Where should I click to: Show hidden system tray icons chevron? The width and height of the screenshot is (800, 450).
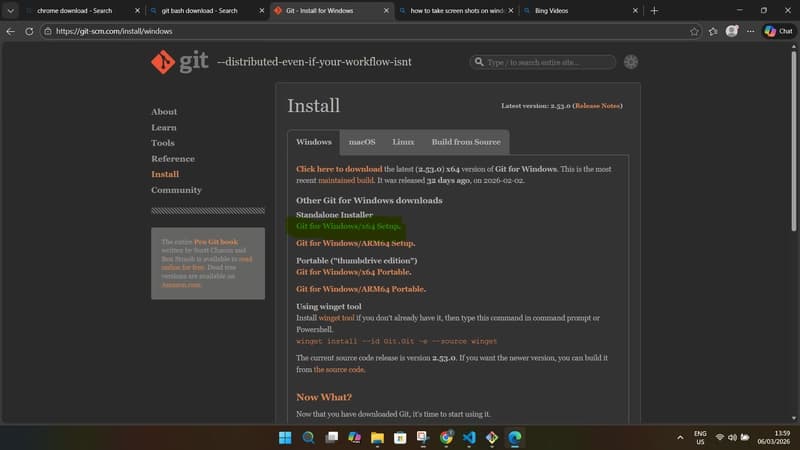[x=680, y=437]
